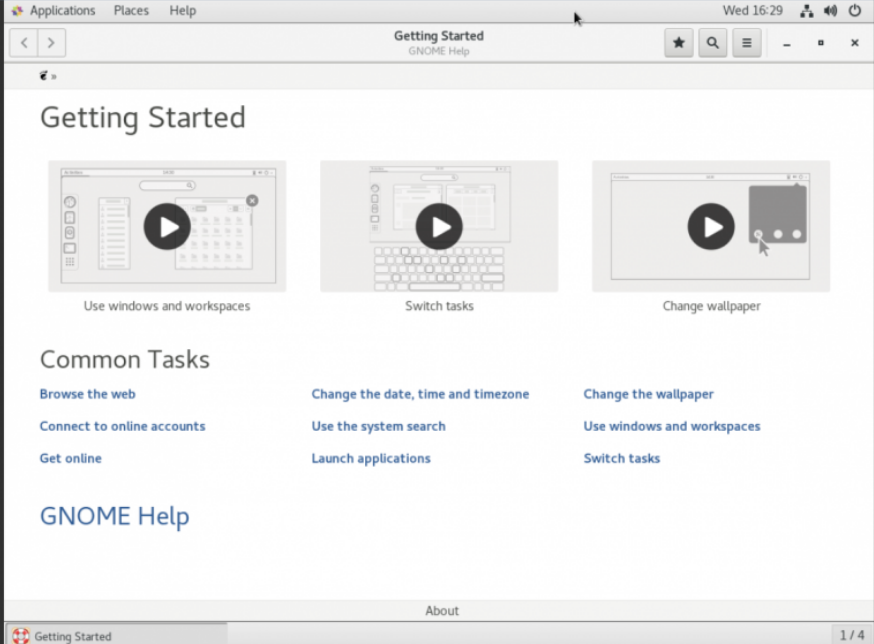Screen dimensions: 874x644
Task: Click the 1 / 4 workspace indicator
Action: click(852, 635)
